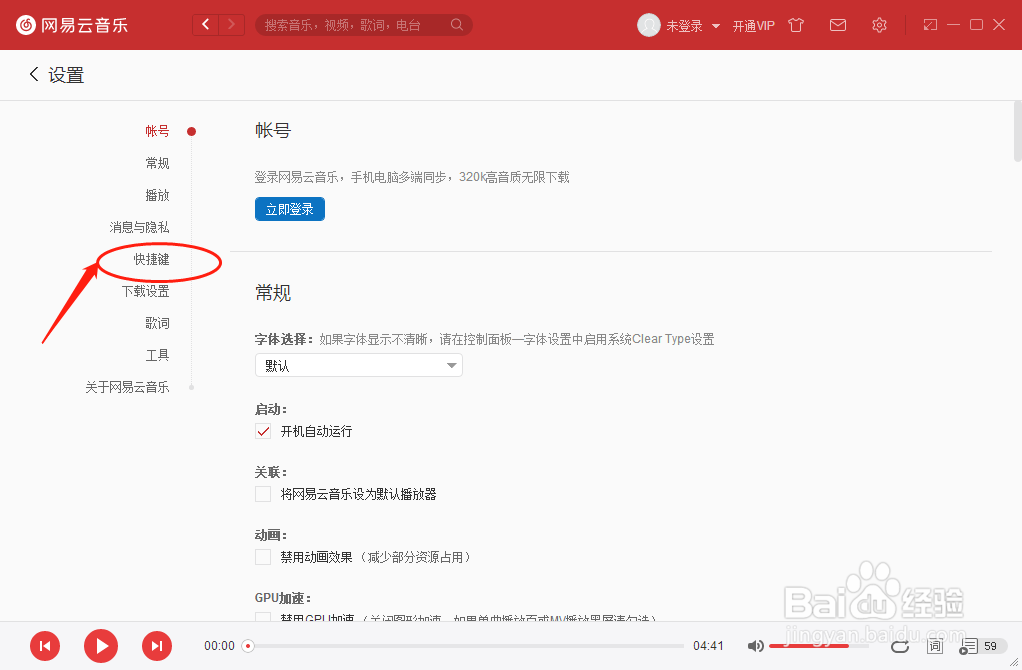
Task: Open the lyrics with the 词 icon
Action: (935, 647)
